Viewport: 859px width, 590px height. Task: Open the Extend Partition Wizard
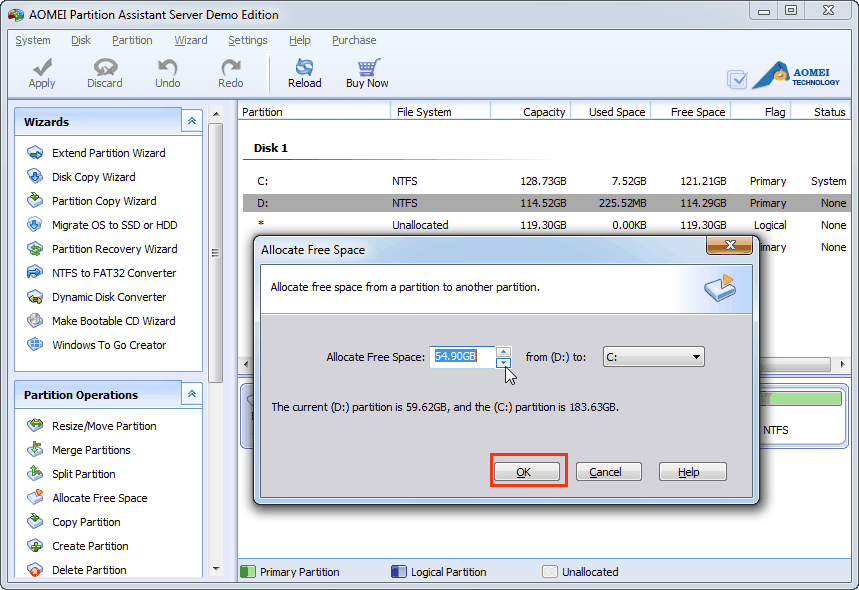[x=108, y=153]
